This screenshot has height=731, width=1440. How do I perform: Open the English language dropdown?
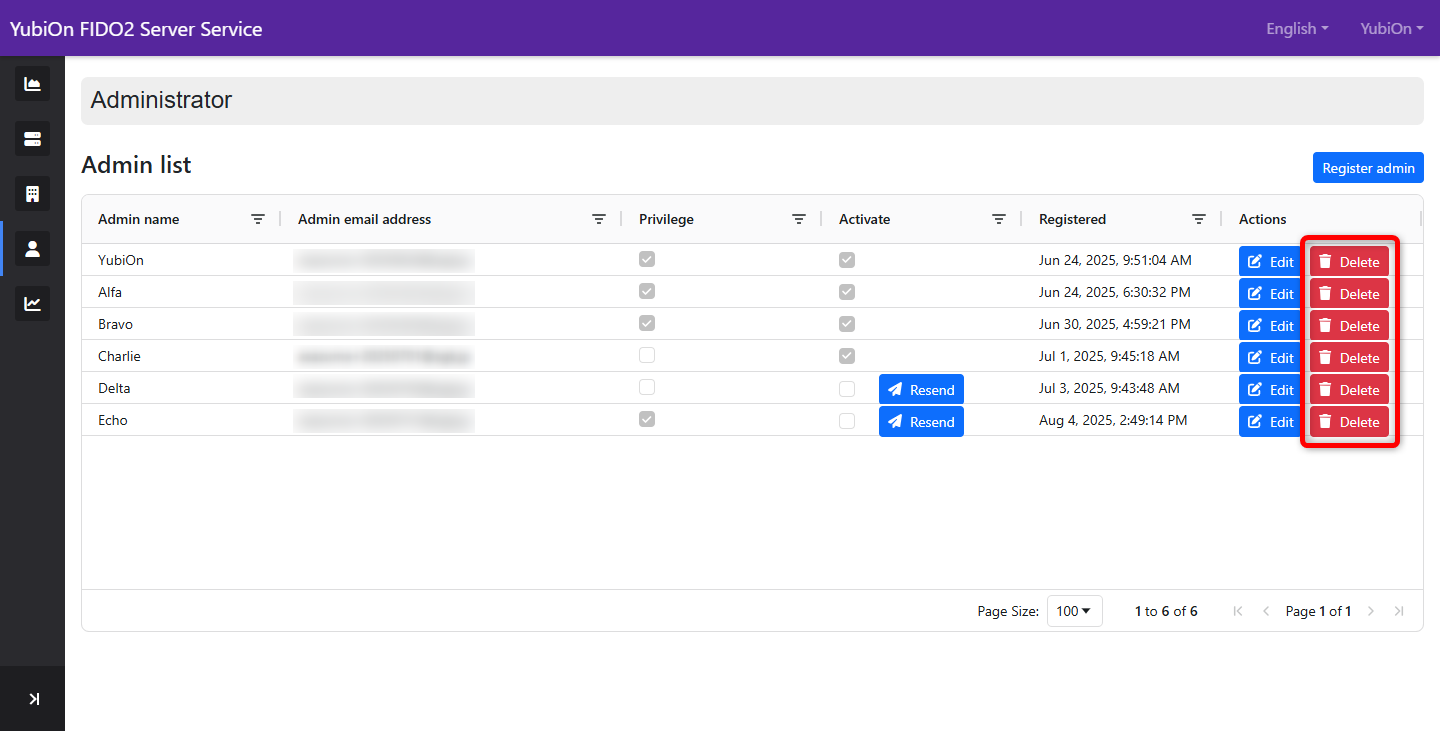pos(1297,29)
